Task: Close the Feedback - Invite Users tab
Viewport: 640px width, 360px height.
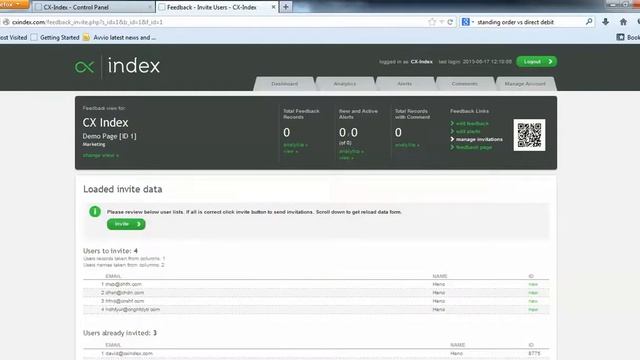Action: (273, 7)
